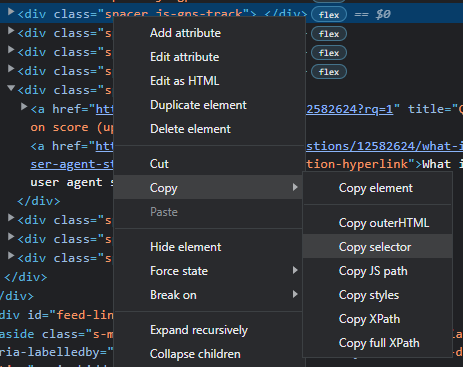Choose Add attribute from context menu
This screenshot has width=463, height=367.
(208, 33)
